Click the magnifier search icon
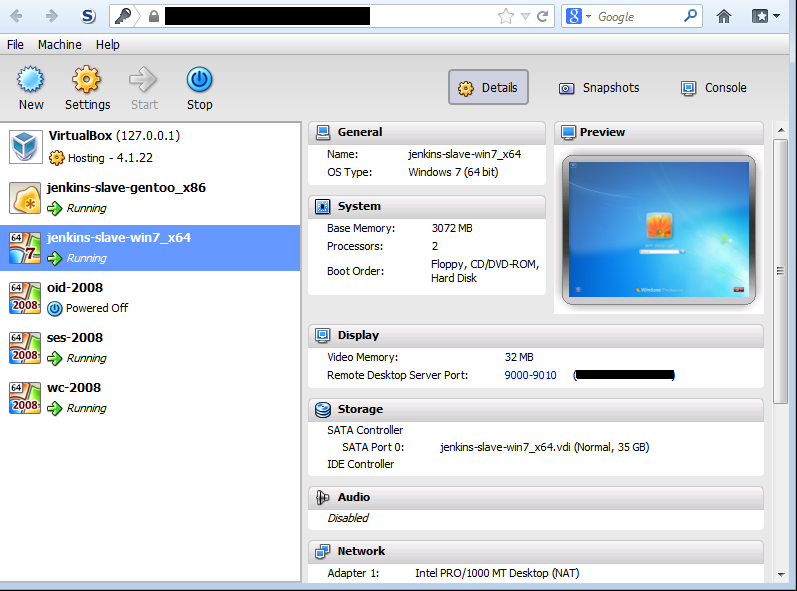The width and height of the screenshot is (797, 591). (690, 16)
